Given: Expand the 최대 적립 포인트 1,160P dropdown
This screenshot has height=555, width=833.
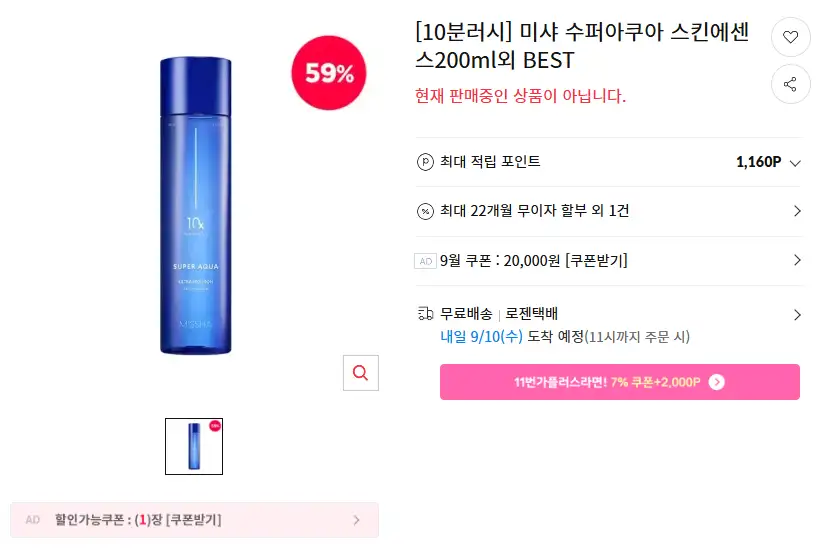Looking at the screenshot, I should [795, 163].
